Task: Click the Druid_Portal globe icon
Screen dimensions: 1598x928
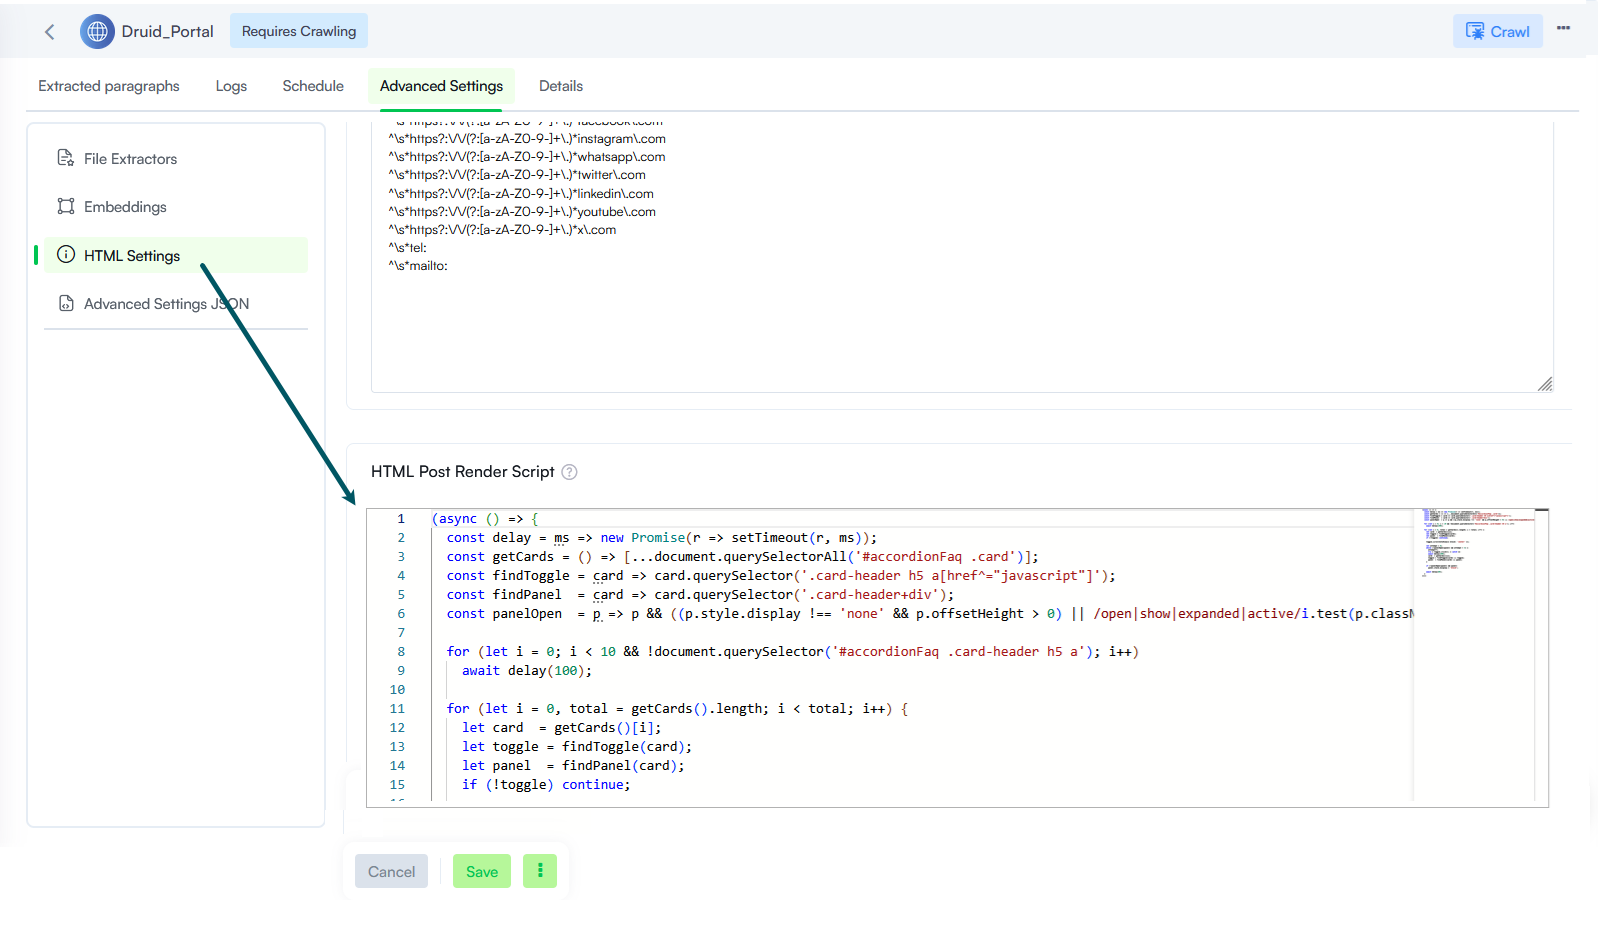Action: (97, 32)
